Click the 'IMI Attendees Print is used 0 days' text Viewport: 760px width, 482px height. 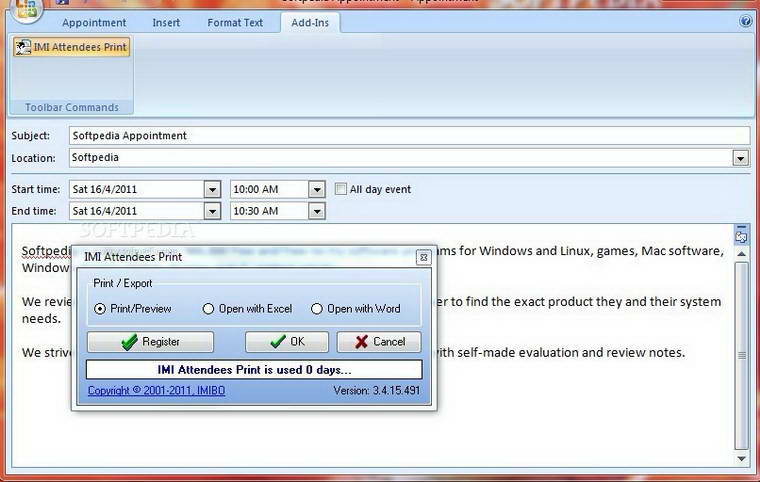[x=254, y=370]
